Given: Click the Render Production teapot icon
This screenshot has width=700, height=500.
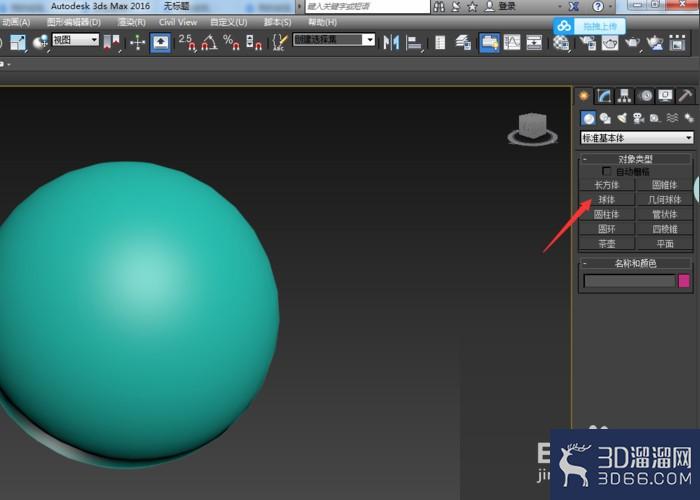Looking at the screenshot, I should pyautogui.click(x=632, y=43).
